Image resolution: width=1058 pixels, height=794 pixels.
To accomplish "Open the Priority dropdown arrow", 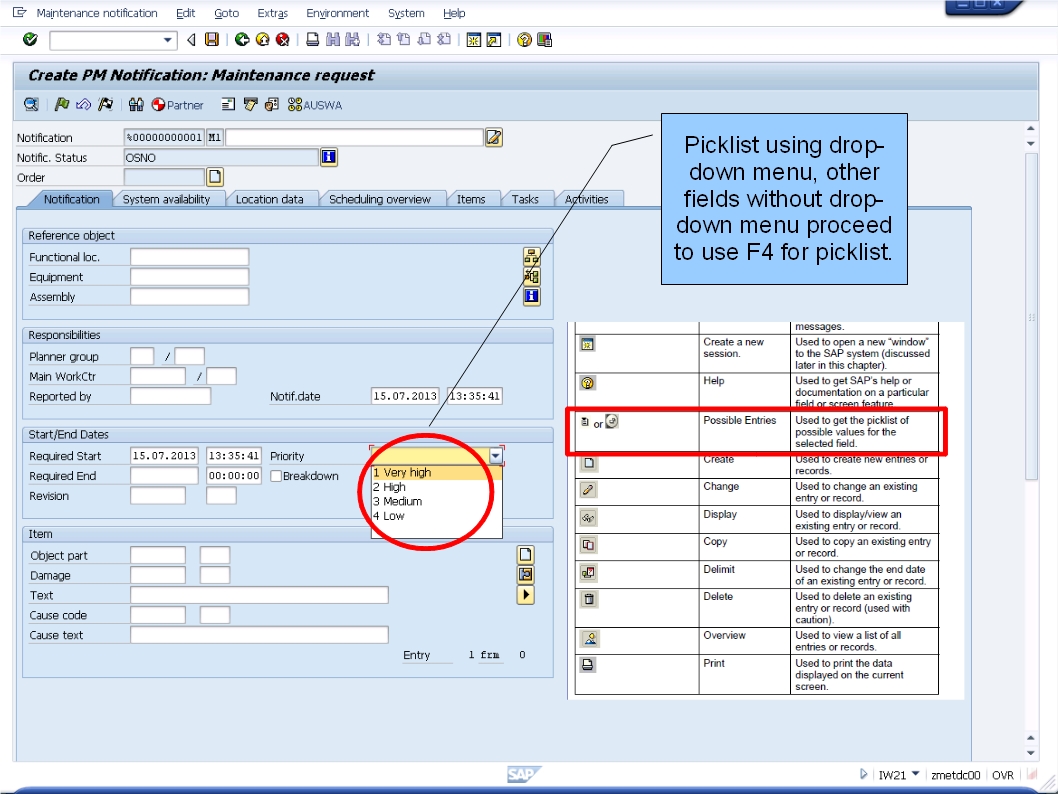I will click(496, 455).
